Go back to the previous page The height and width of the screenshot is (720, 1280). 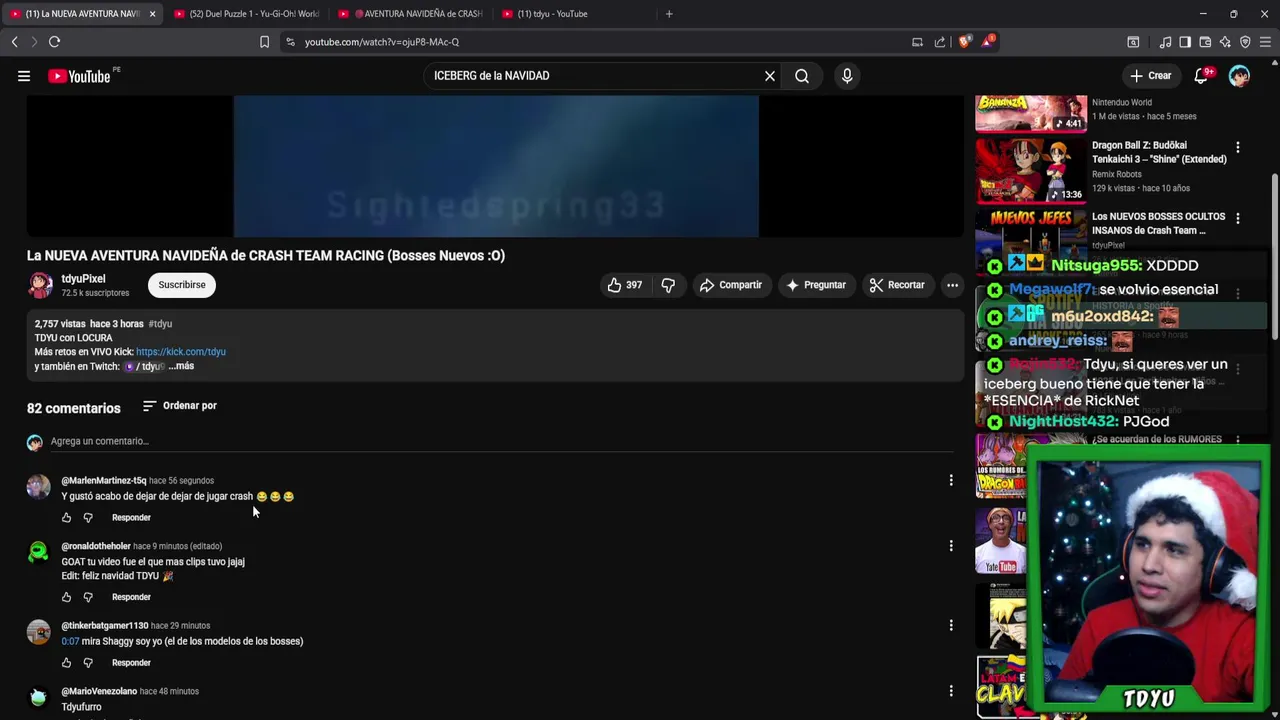[x=14, y=42]
